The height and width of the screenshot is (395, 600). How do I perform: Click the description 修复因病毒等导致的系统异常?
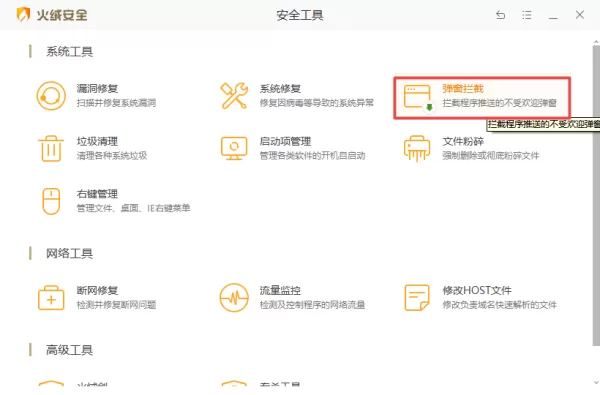(x=316, y=103)
